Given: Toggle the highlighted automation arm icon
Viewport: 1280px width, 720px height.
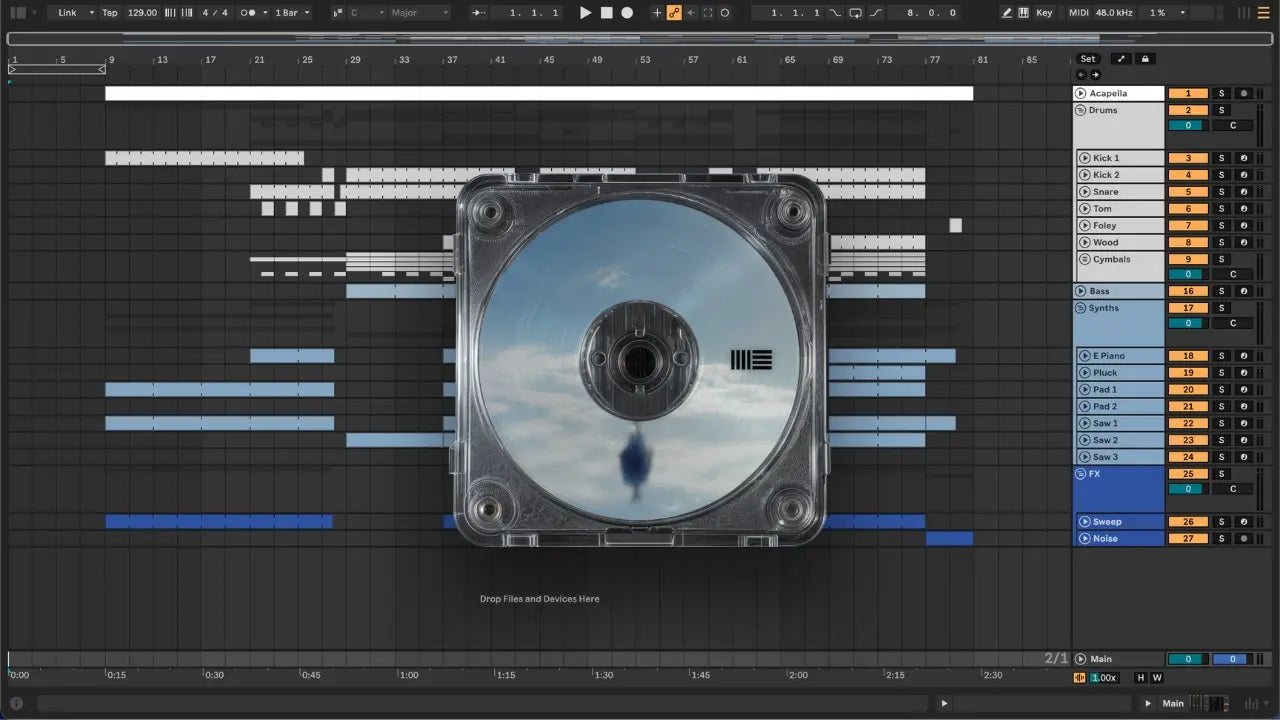Looking at the screenshot, I should point(674,13).
